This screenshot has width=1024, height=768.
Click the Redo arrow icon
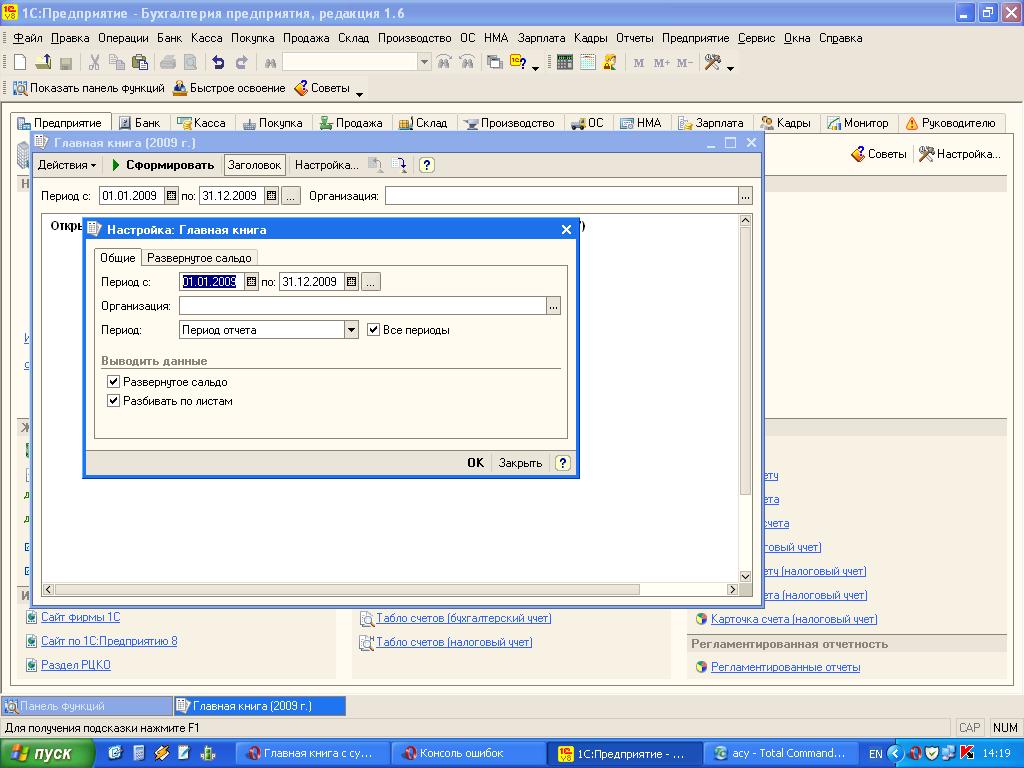[x=242, y=63]
